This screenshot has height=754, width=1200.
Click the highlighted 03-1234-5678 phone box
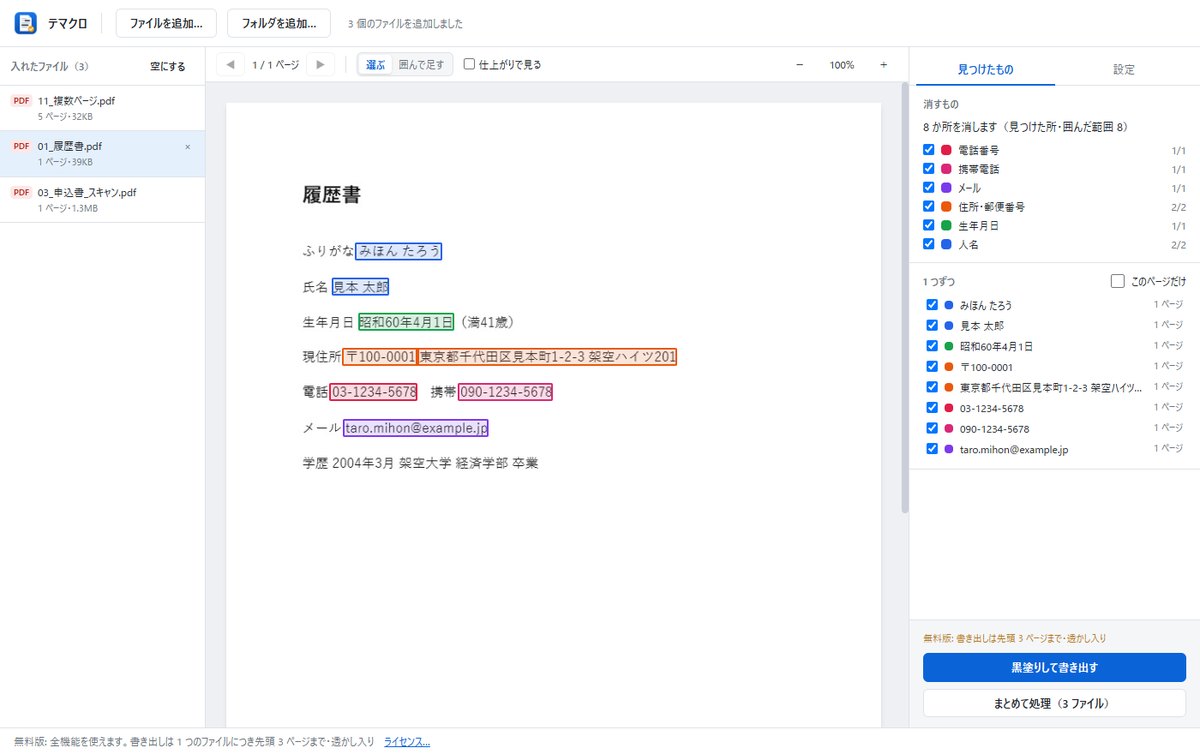coord(373,391)
